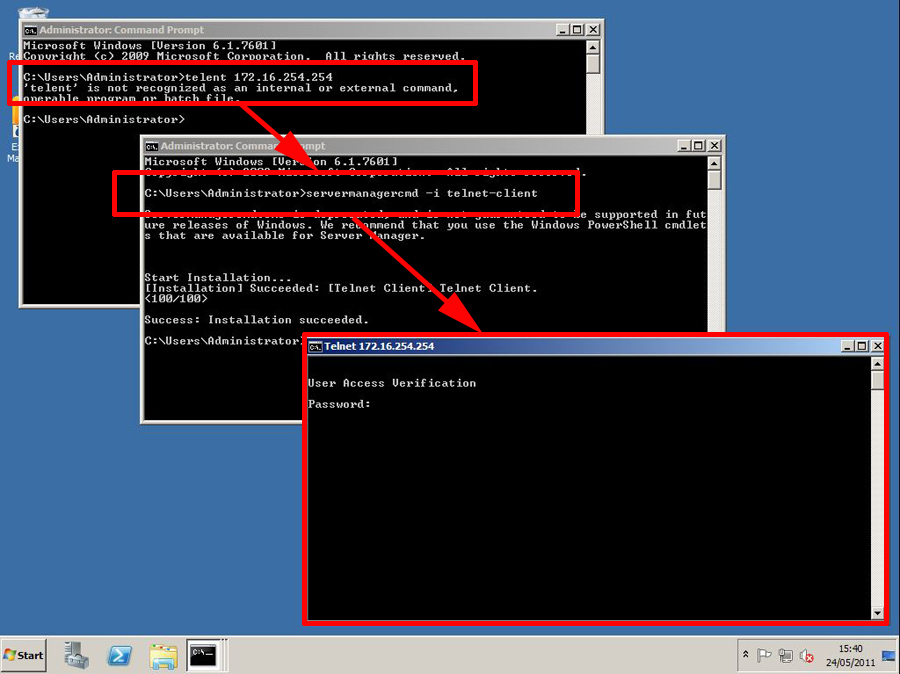
Task: Open the Action Center flag in the tray
Action: tap(766, 655)
